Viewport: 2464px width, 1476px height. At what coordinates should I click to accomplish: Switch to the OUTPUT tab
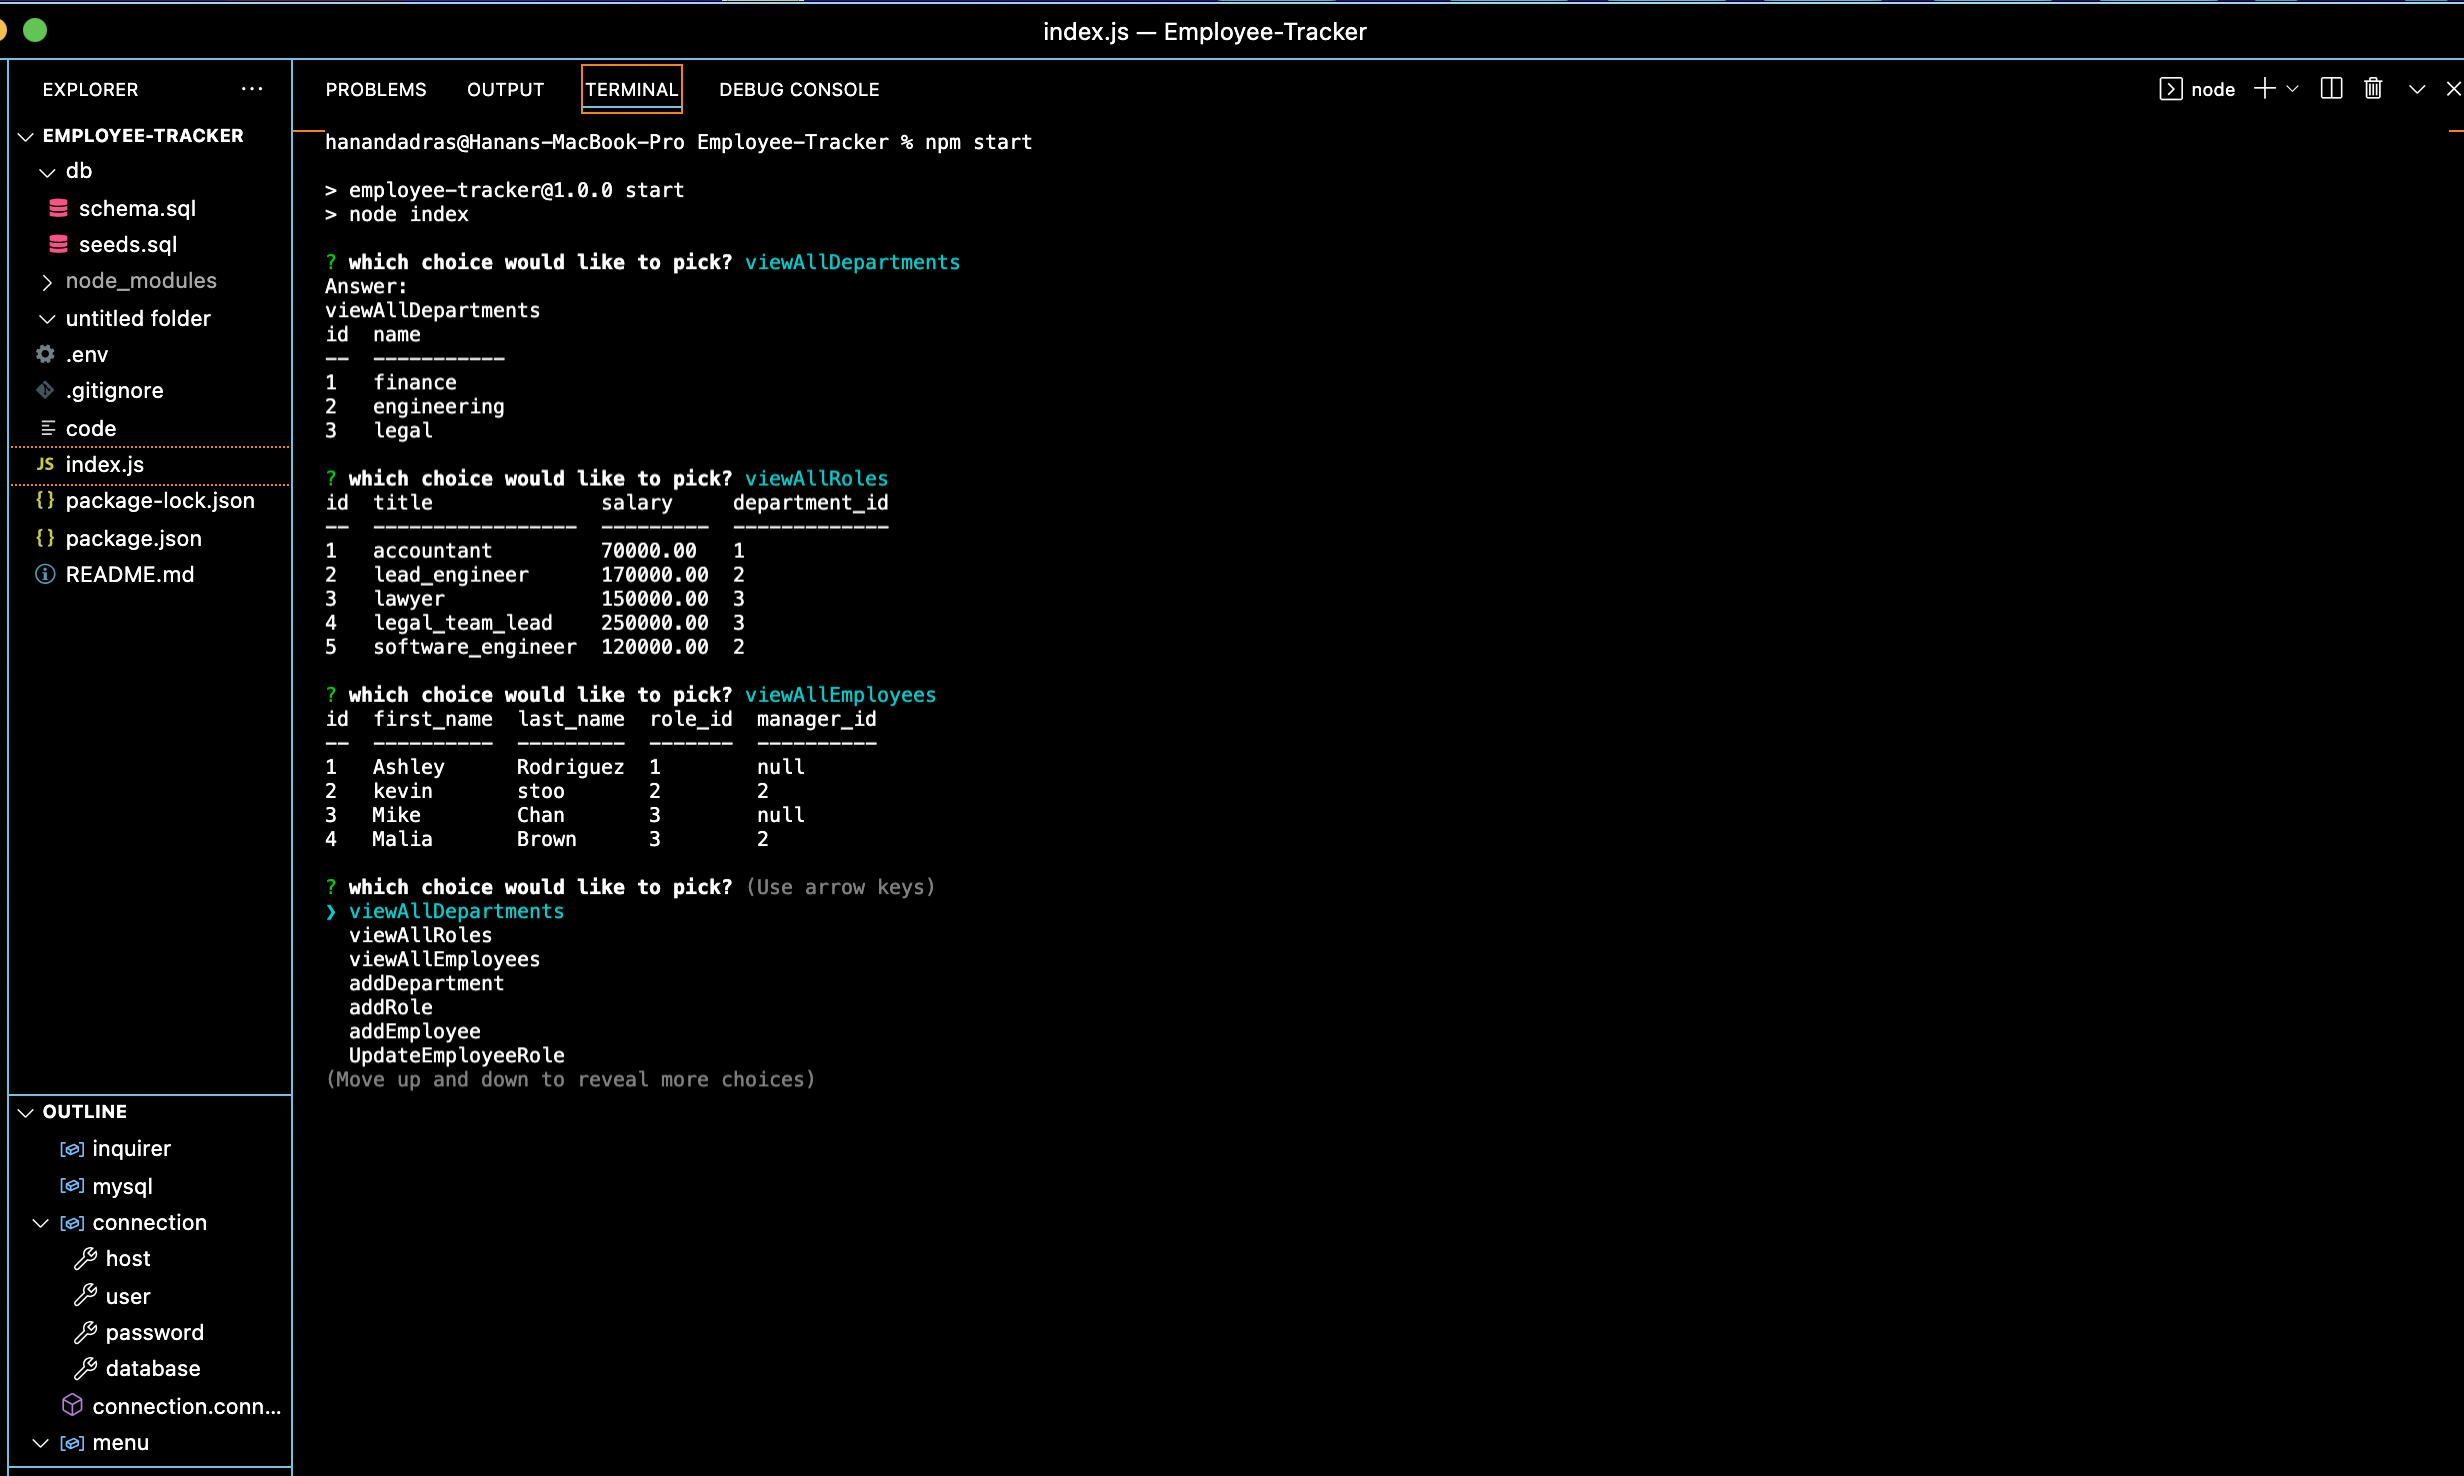[505, 89]
